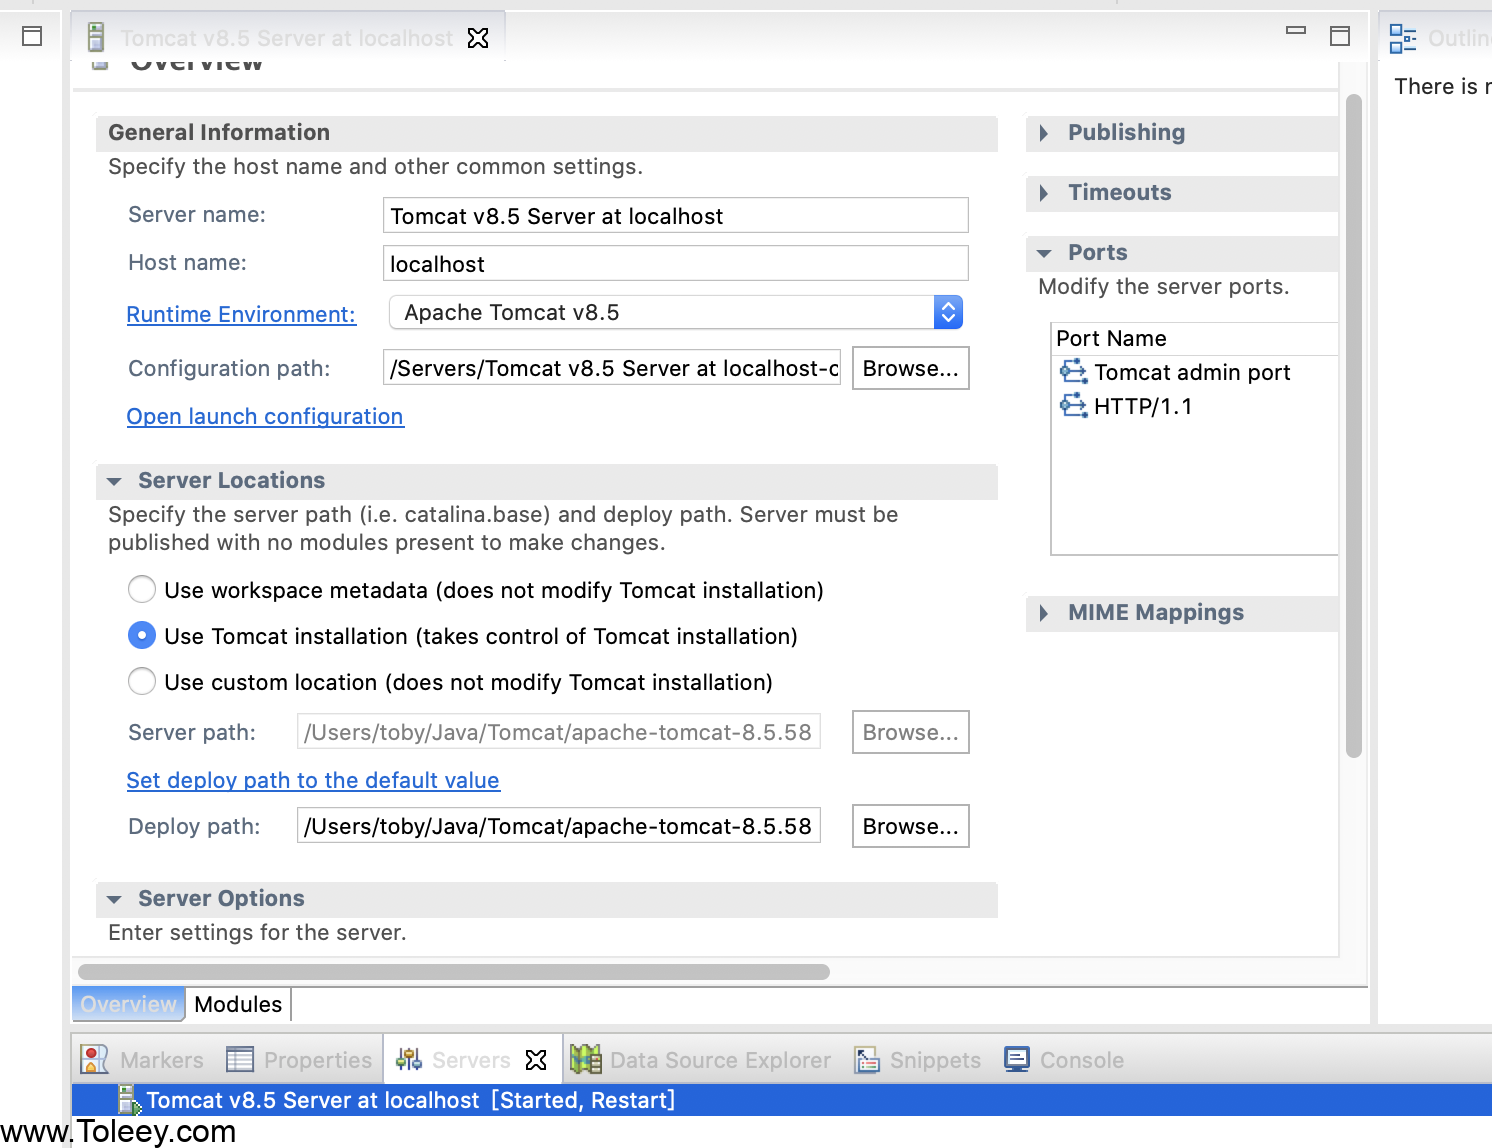This screenshot has height=1148, width=1492.
Task: Edit the Host name field
Action: [675, 264]
